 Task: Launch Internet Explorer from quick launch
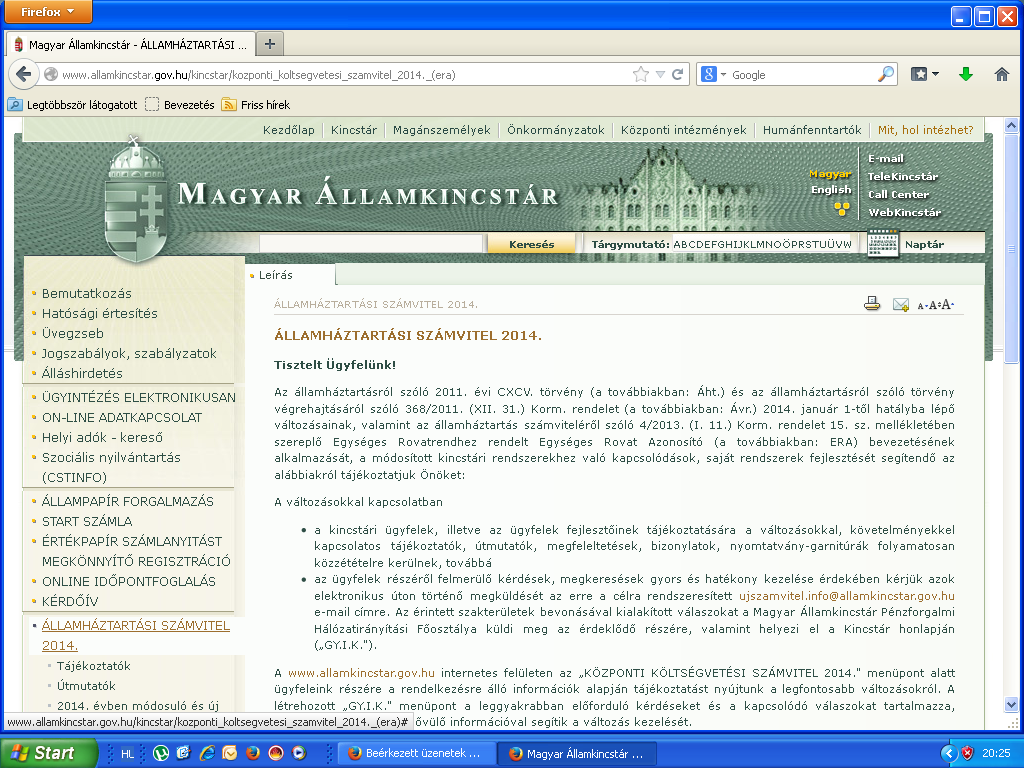tap(207, 753)
